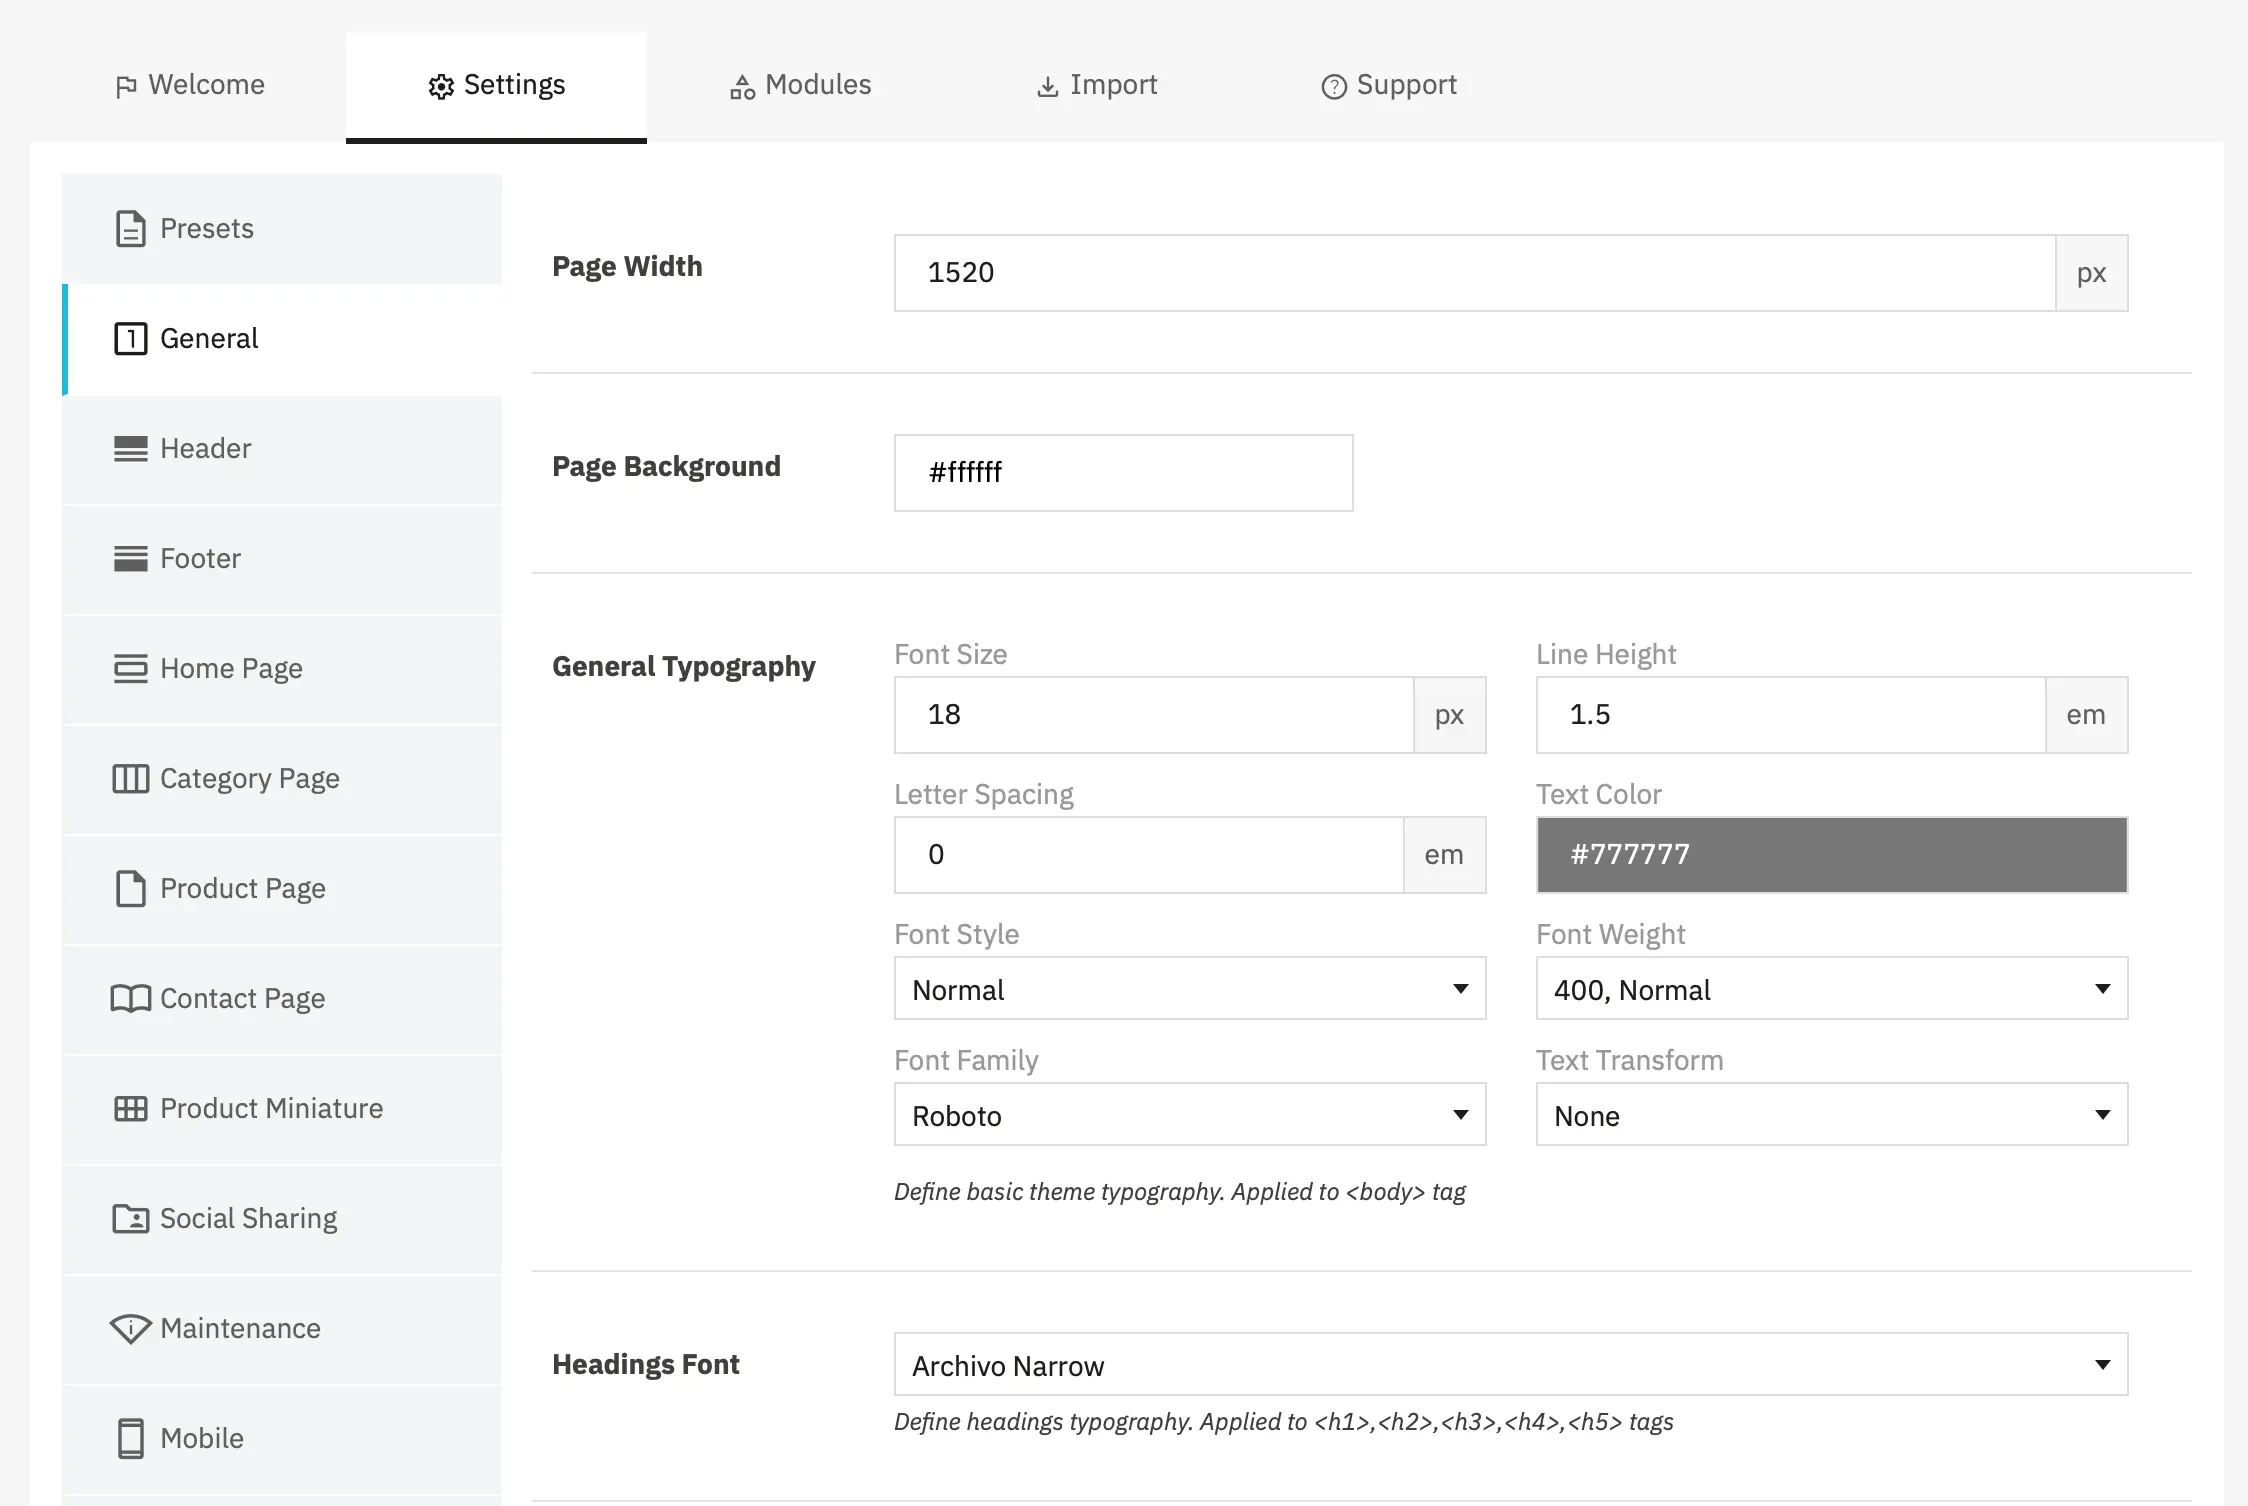This screenshot has height=1506, width=2248.
Task: Click the Contact Page book icon
Action: pos(131,999)
